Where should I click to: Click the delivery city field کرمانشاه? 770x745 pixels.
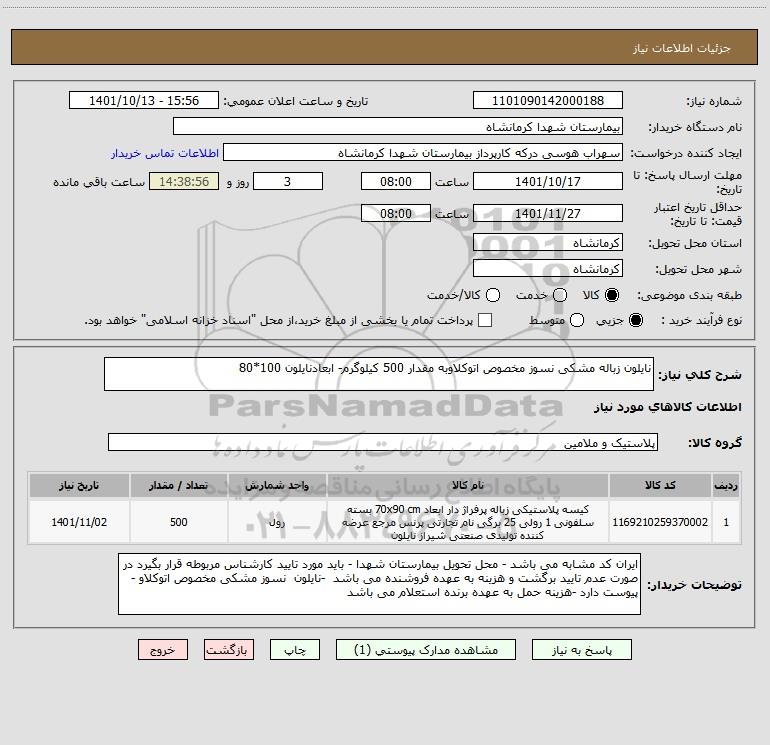pos(548,269)
